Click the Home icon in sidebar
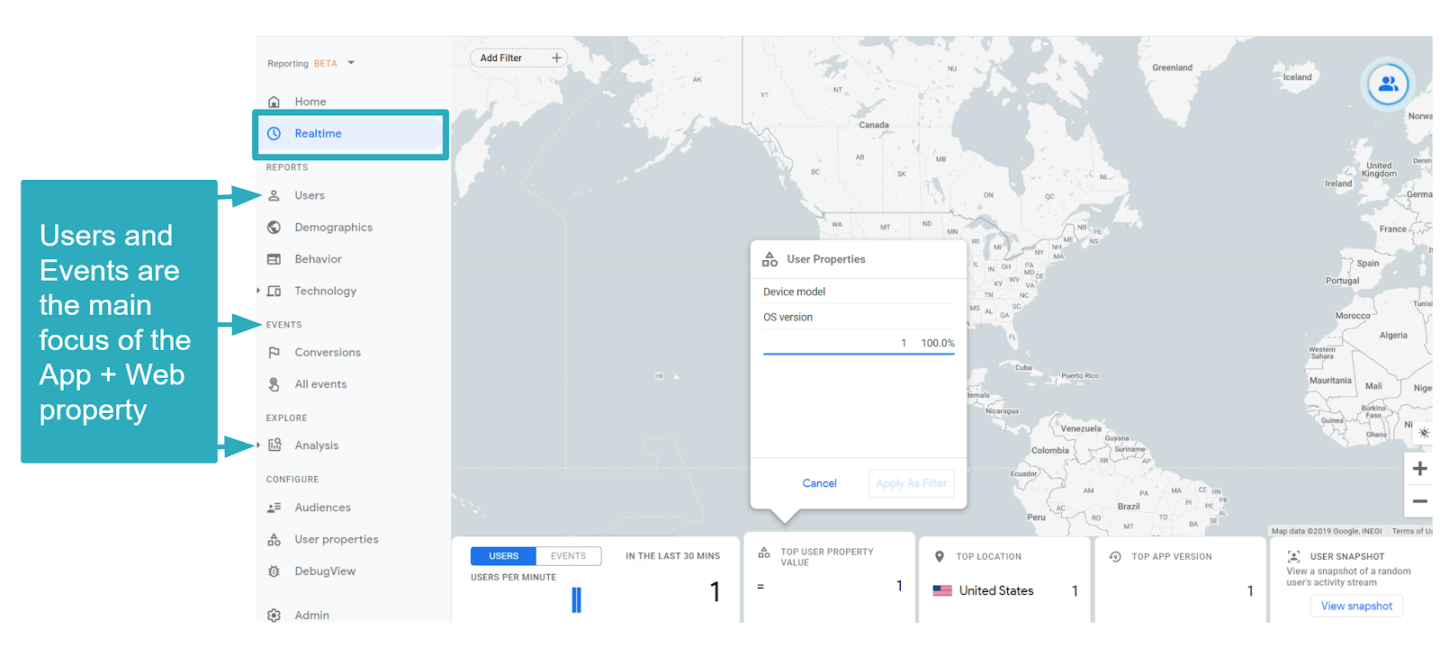 274,102
